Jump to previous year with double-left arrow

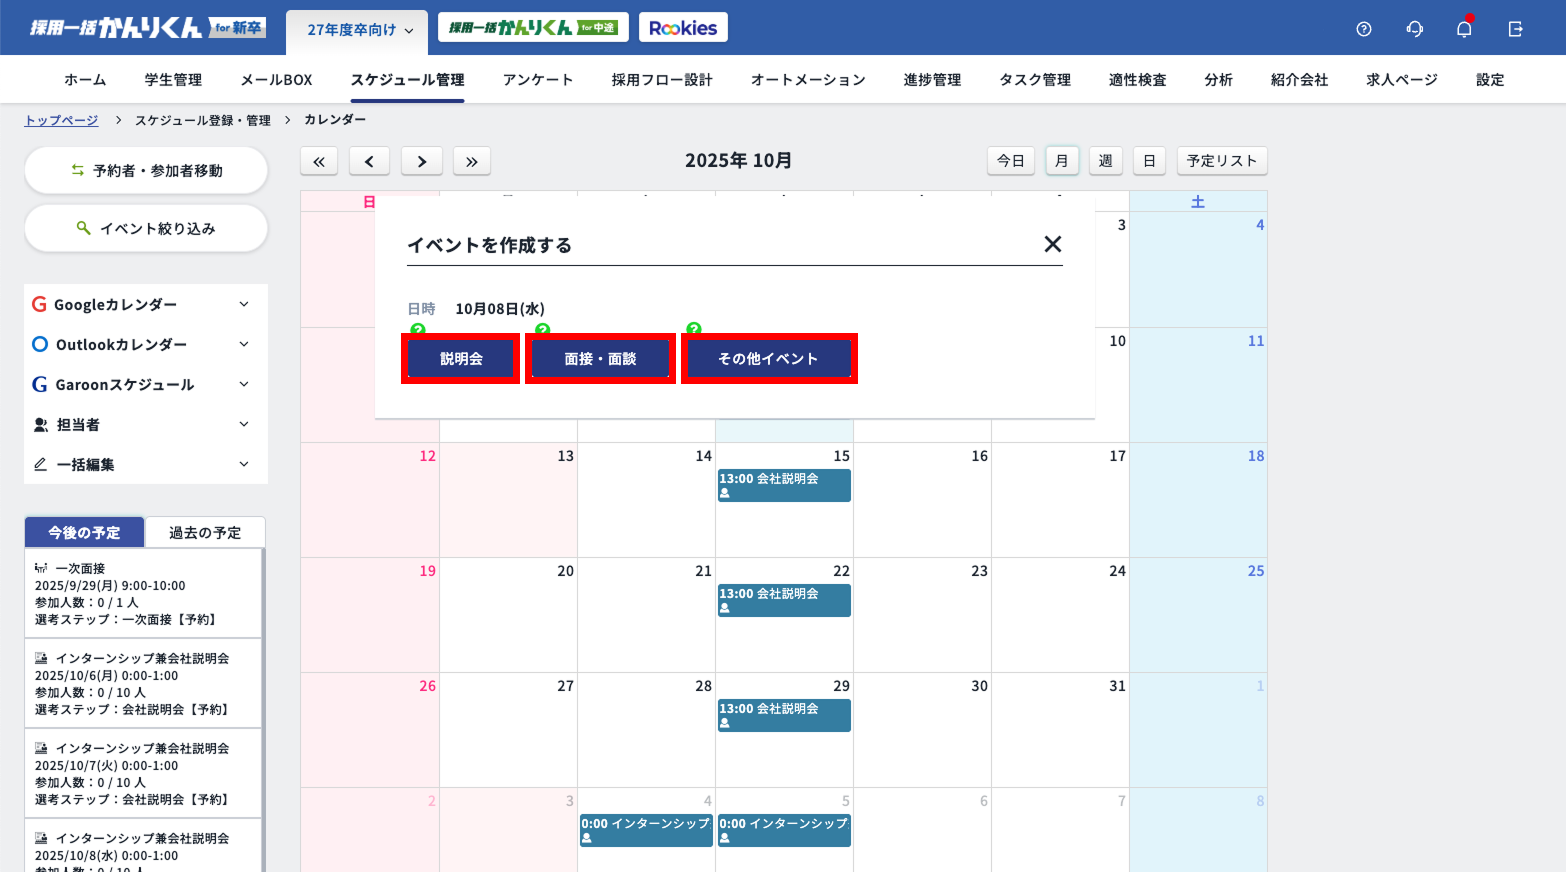[319, 161]
